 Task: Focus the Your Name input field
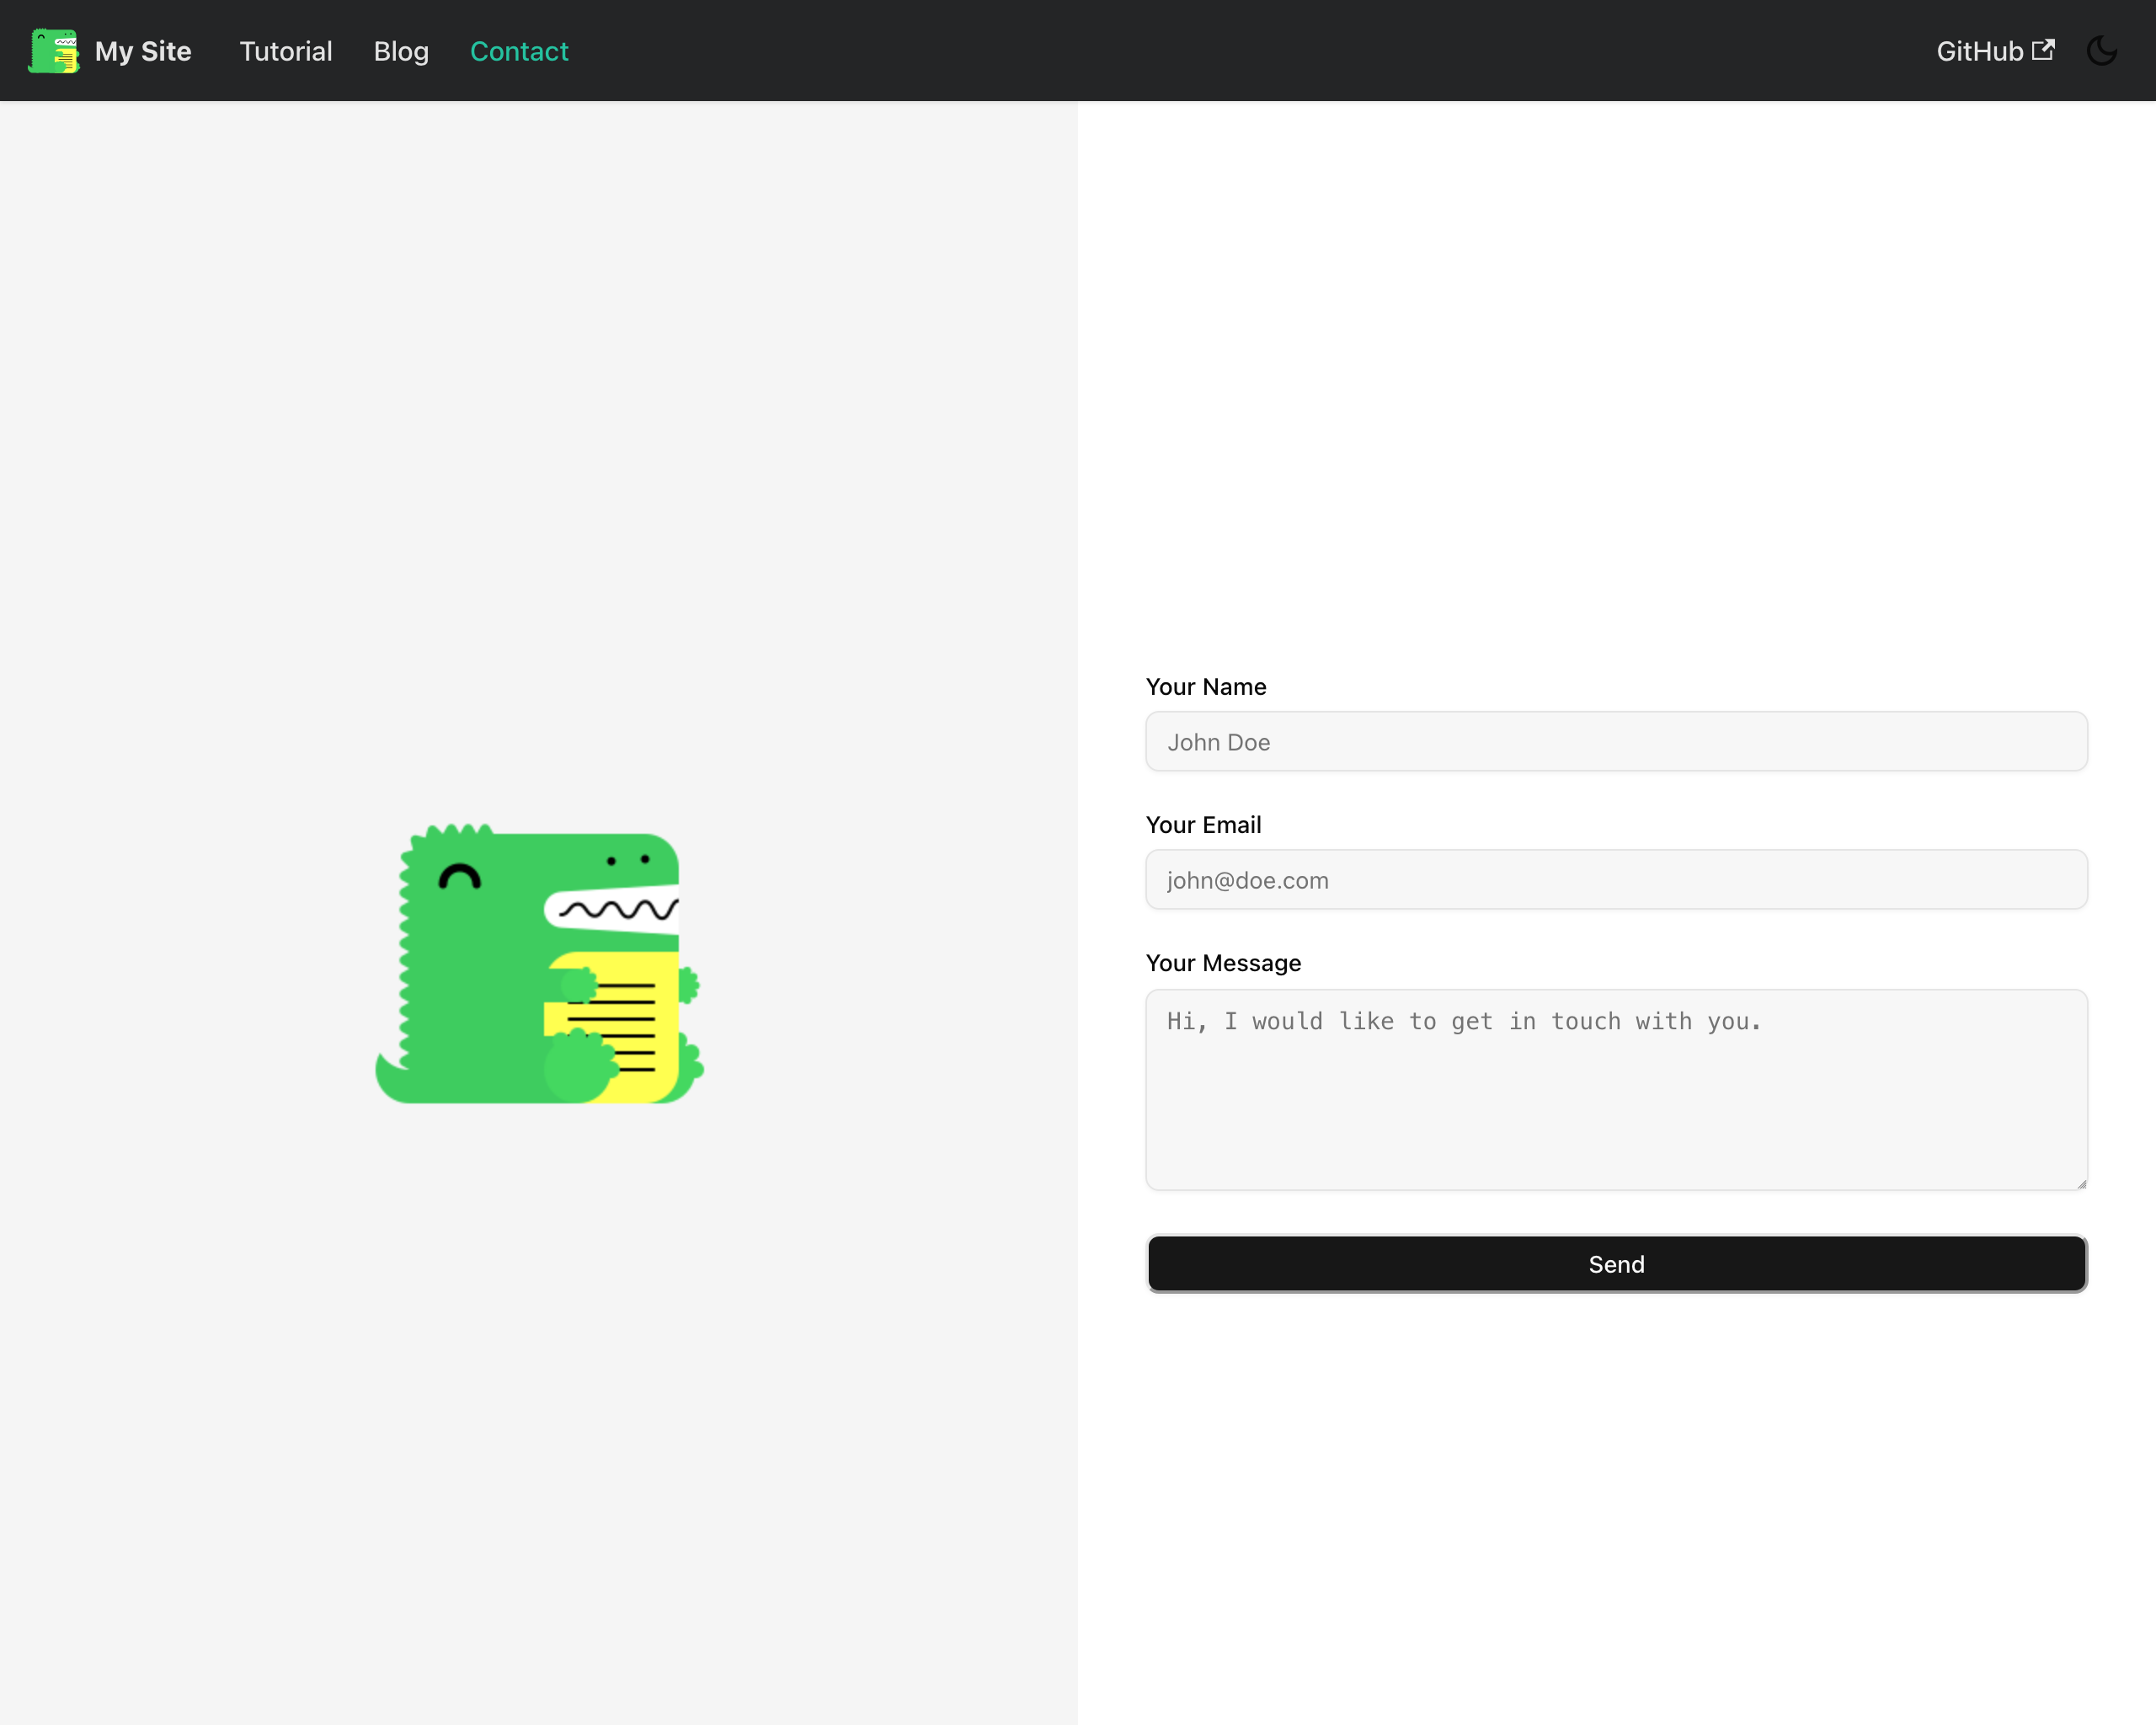1616,742
